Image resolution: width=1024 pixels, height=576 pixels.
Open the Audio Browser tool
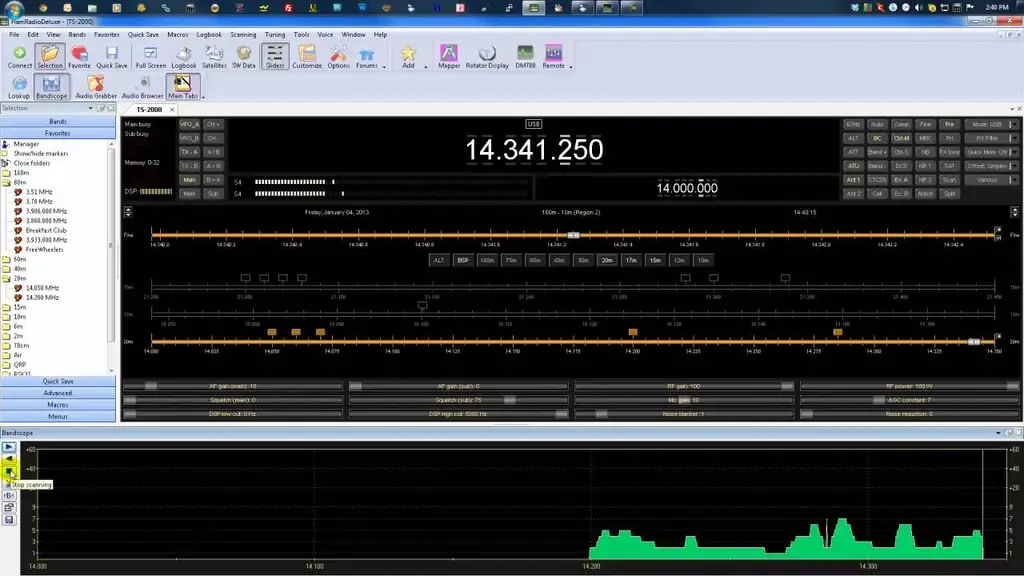[x=142, y=87]
